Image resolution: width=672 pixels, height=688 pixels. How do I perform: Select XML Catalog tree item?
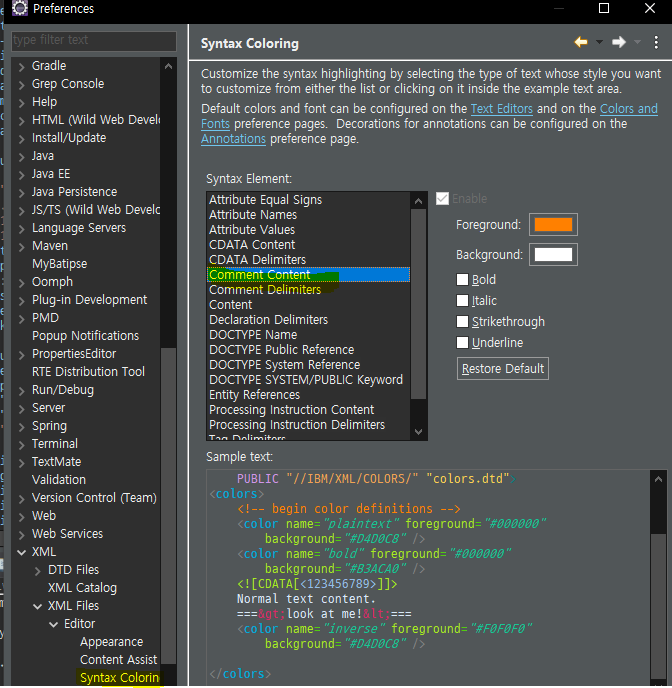(x=82, y=588)
